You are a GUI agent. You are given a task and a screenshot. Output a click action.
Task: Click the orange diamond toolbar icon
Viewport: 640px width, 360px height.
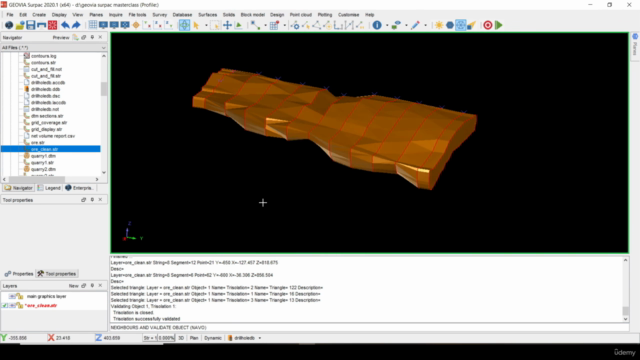pyautogui.click(x=136, y=25)
